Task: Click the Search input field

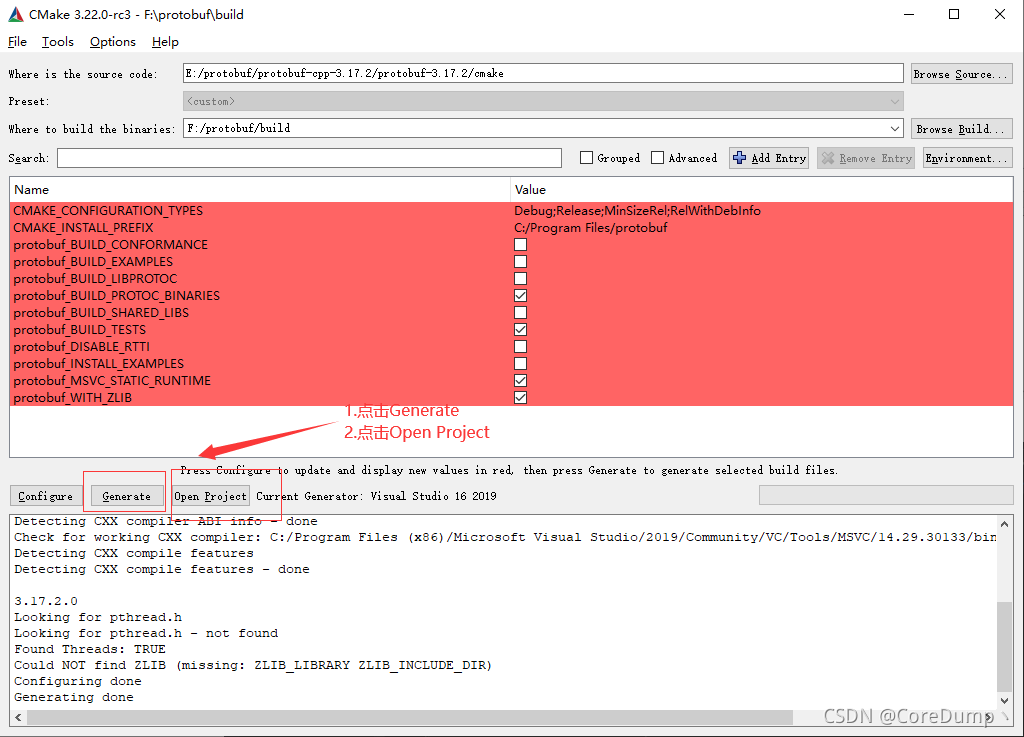Action: [310, 158]
